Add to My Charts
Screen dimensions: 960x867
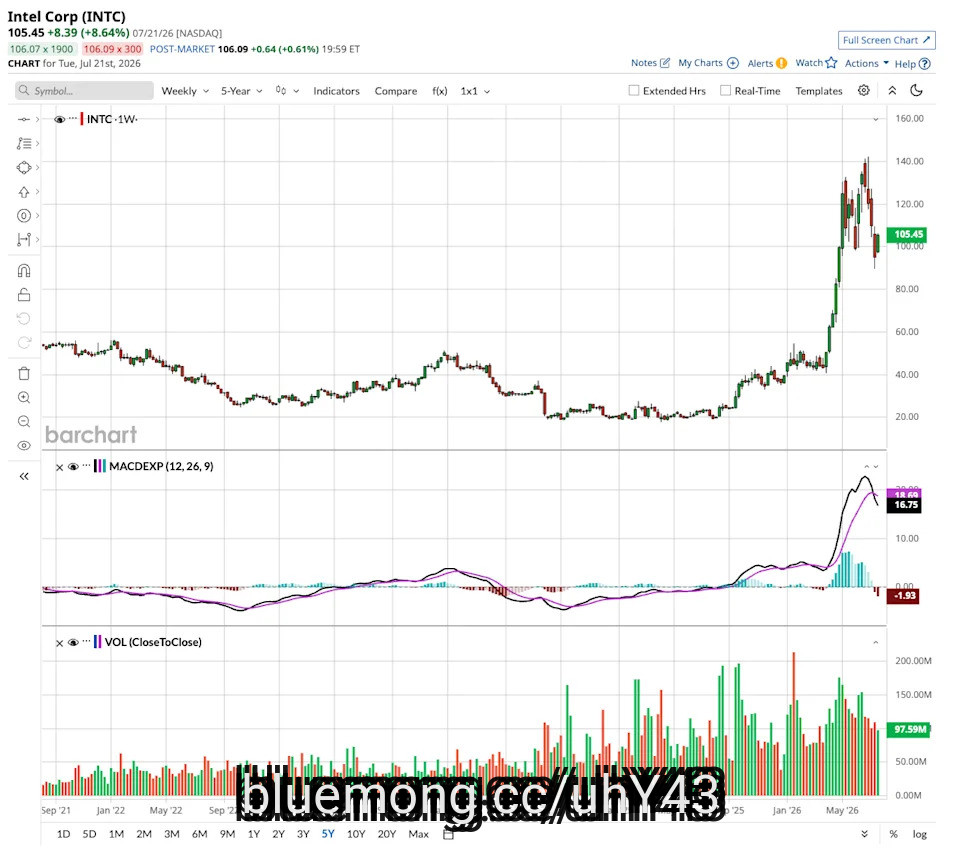pyautogui.click(x=708, y=62)
